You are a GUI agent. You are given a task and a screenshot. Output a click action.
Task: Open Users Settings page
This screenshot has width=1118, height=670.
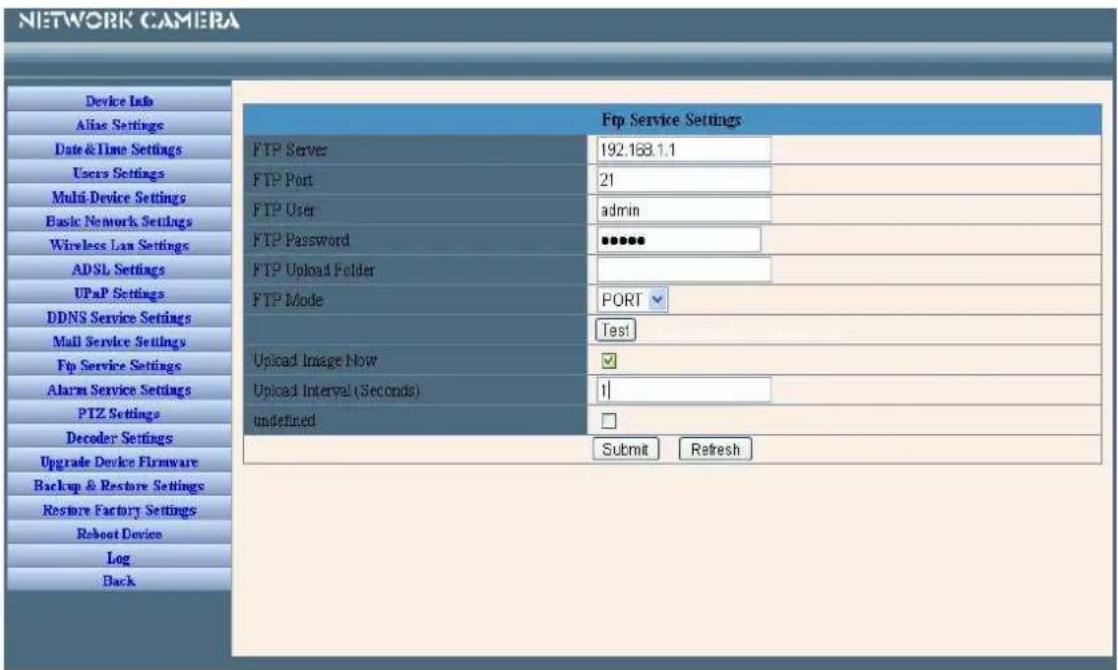click(x=119, y=173)
